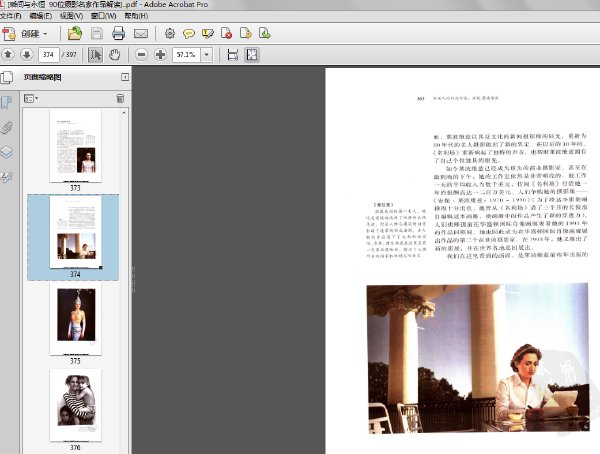Viewport: 600px width, 454px height.
Task: Click the zoom out minus button
Action: [x=142, y=55]
